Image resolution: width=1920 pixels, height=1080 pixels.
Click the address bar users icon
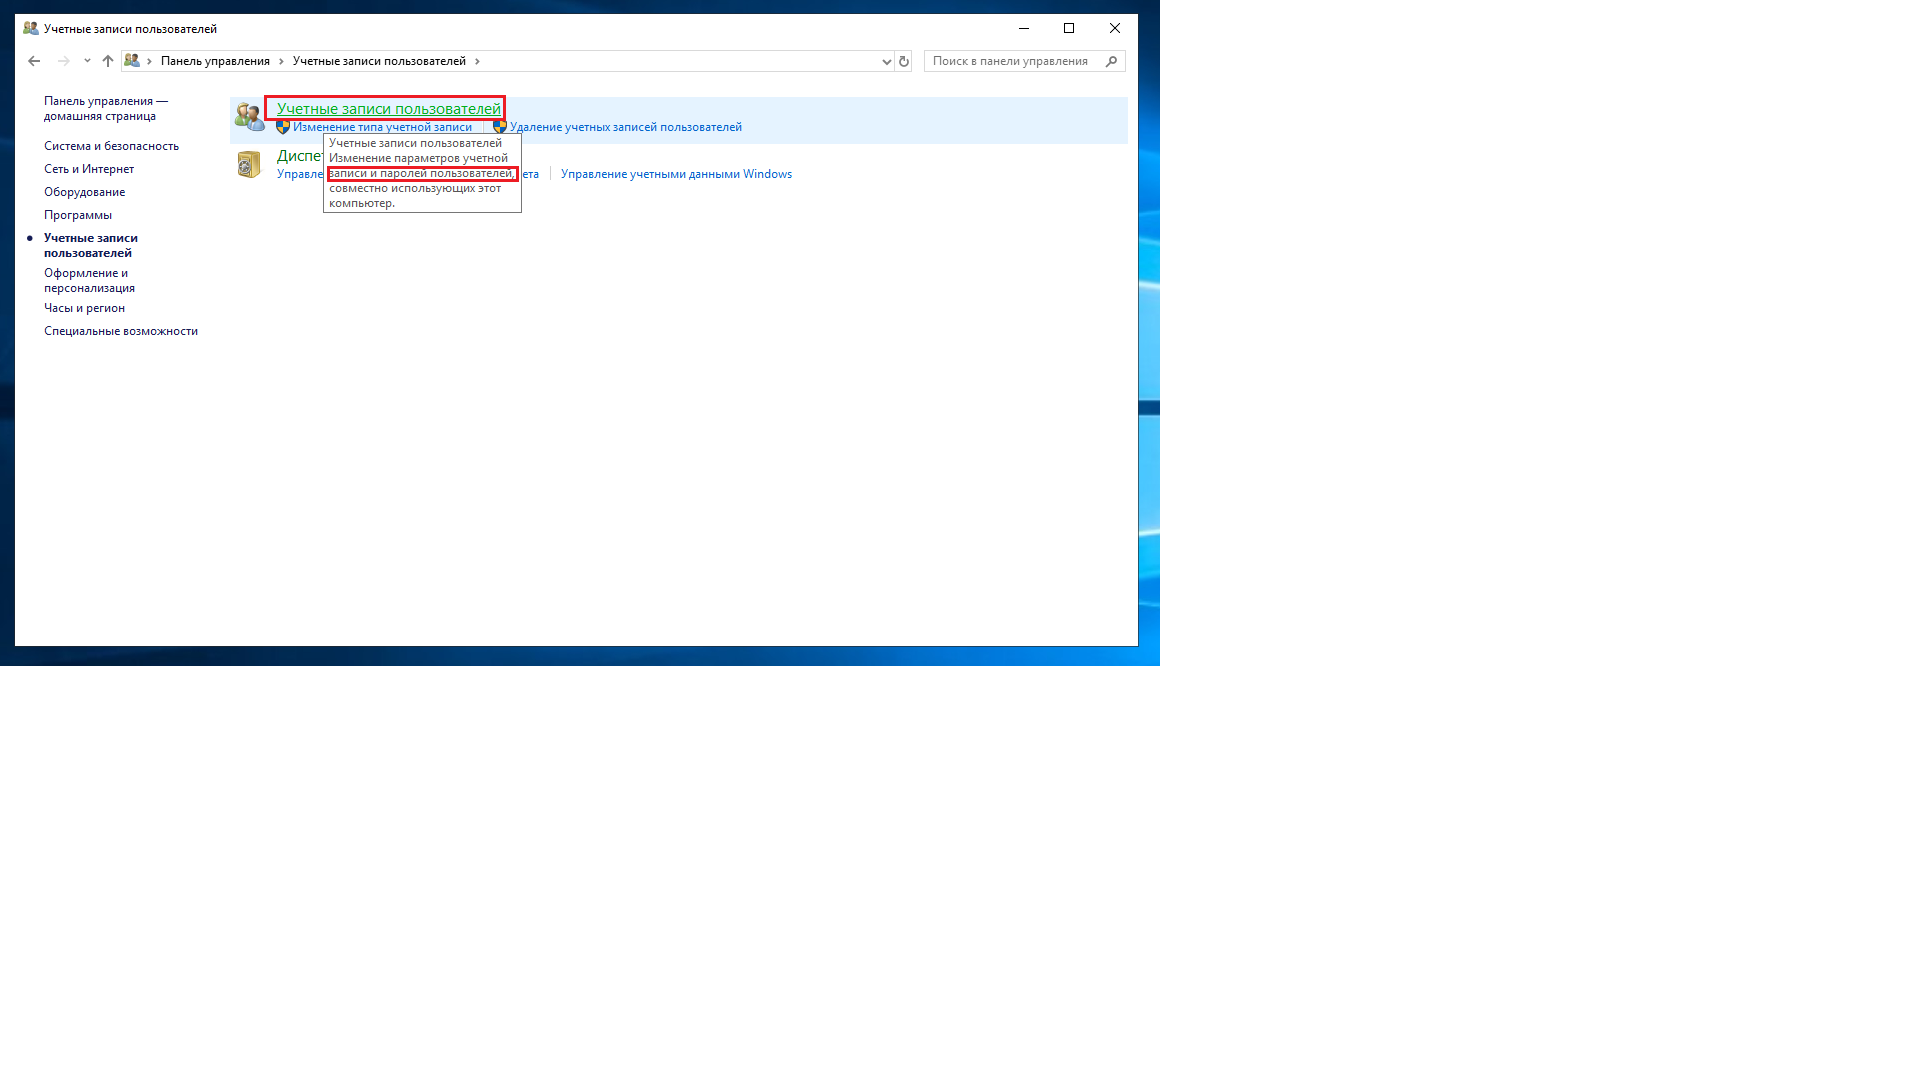[132, 61]
